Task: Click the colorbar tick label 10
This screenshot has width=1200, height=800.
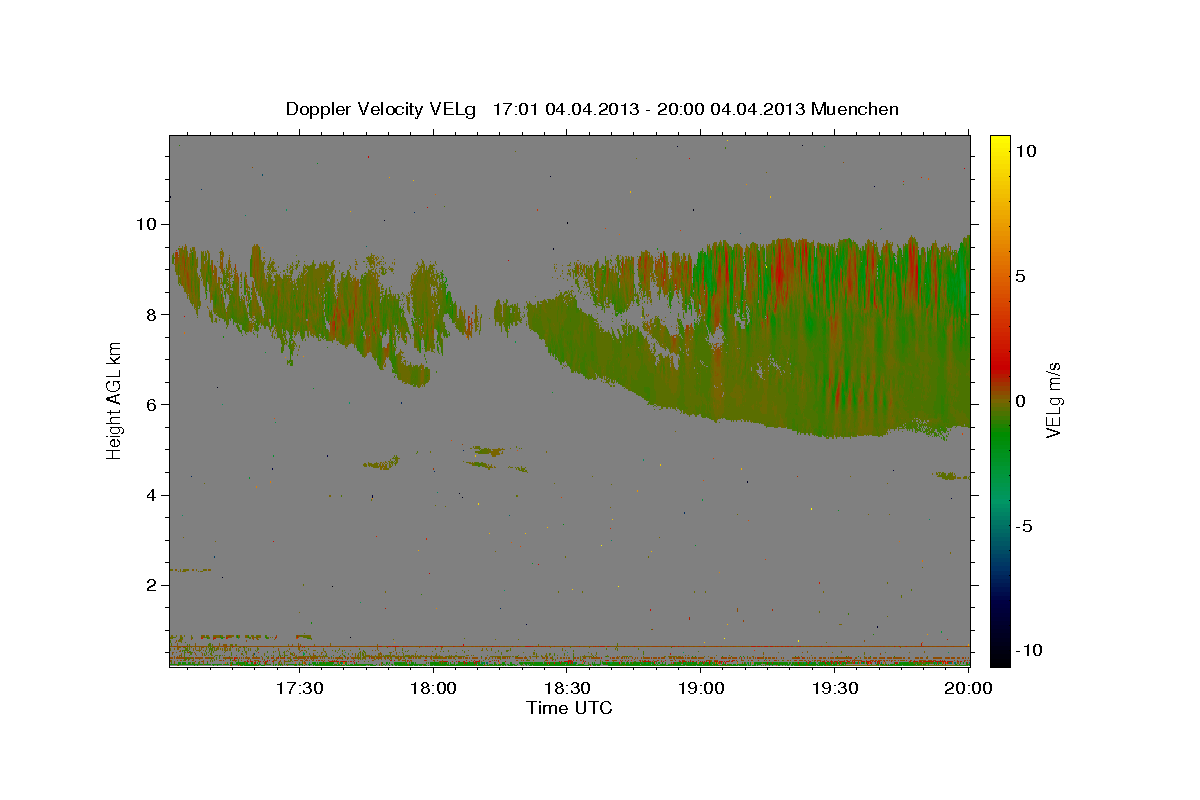Action: [1025, 150]
